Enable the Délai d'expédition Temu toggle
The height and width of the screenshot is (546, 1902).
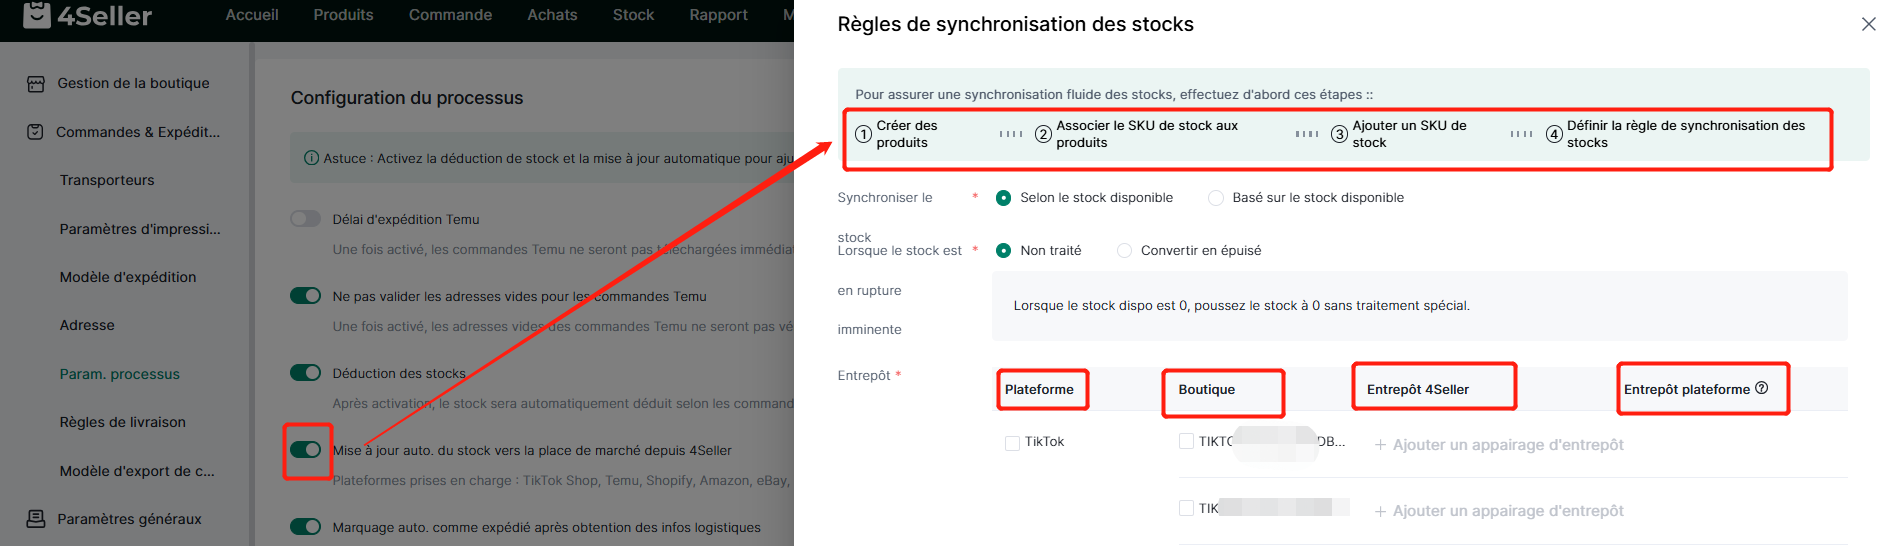[305, 219]
